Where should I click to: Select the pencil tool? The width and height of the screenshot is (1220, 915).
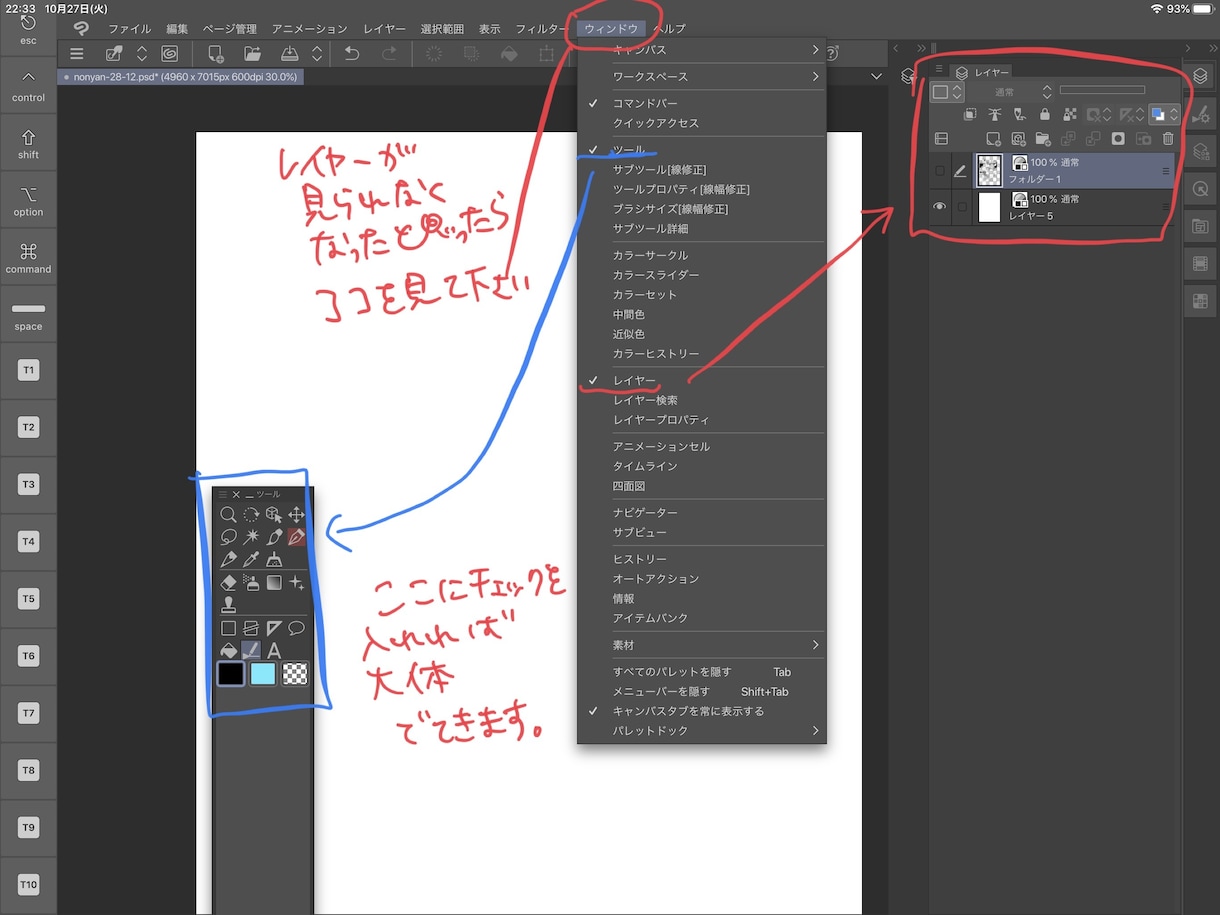[229, 560]
